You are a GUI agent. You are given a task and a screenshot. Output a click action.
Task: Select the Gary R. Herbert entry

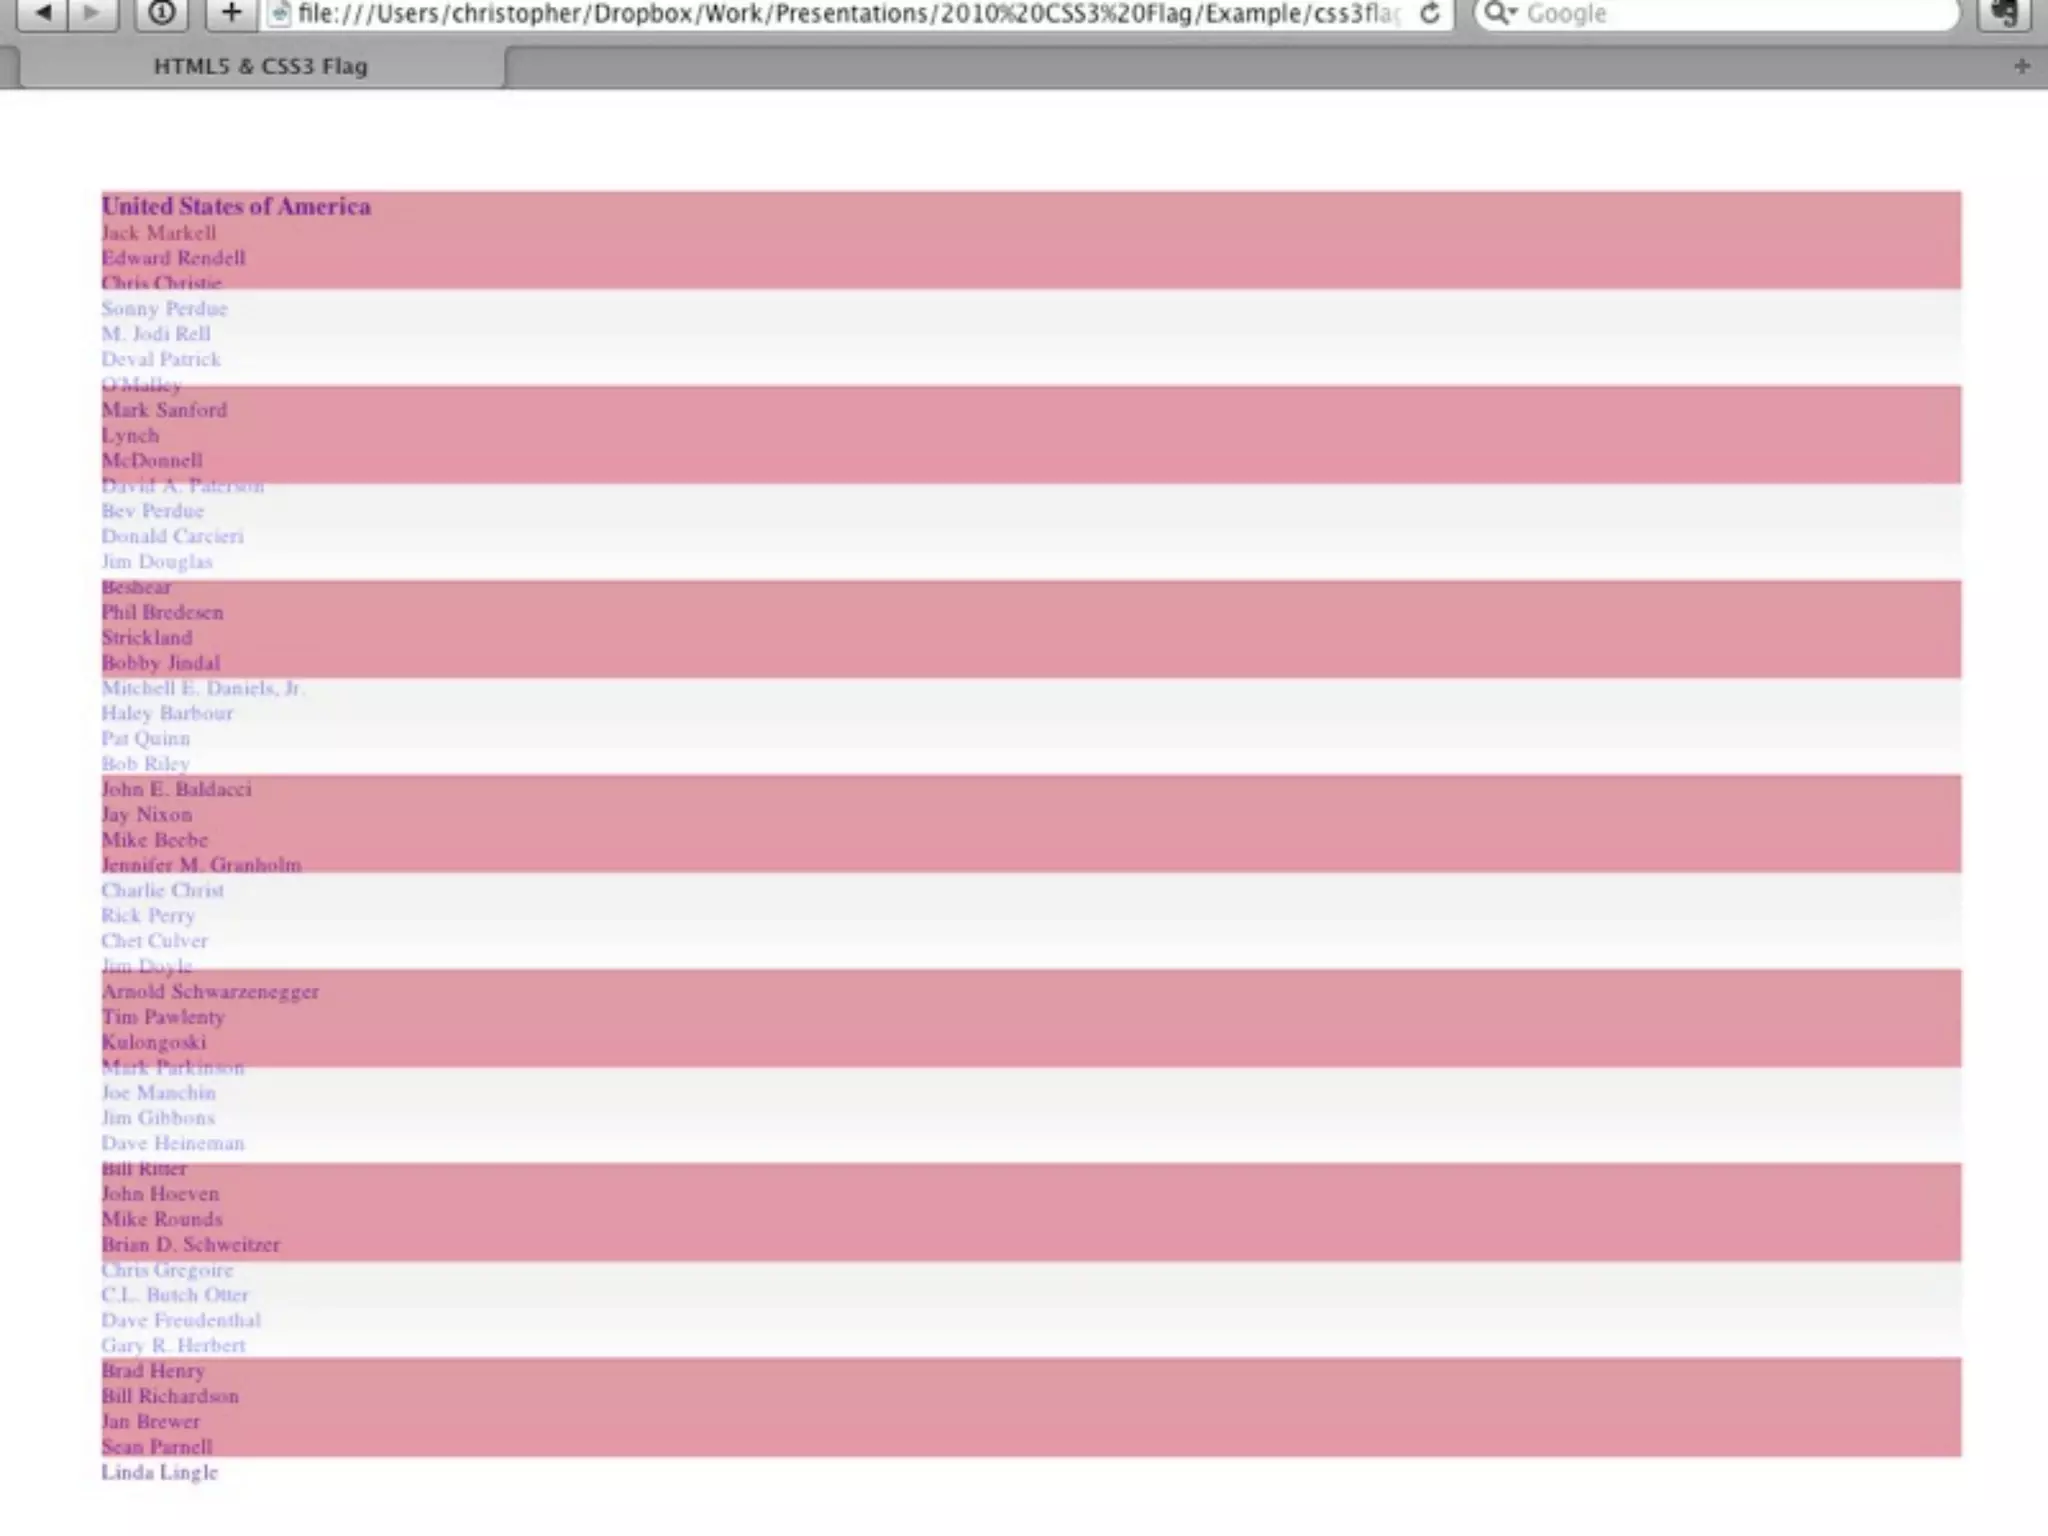[x=173, y=1346]
